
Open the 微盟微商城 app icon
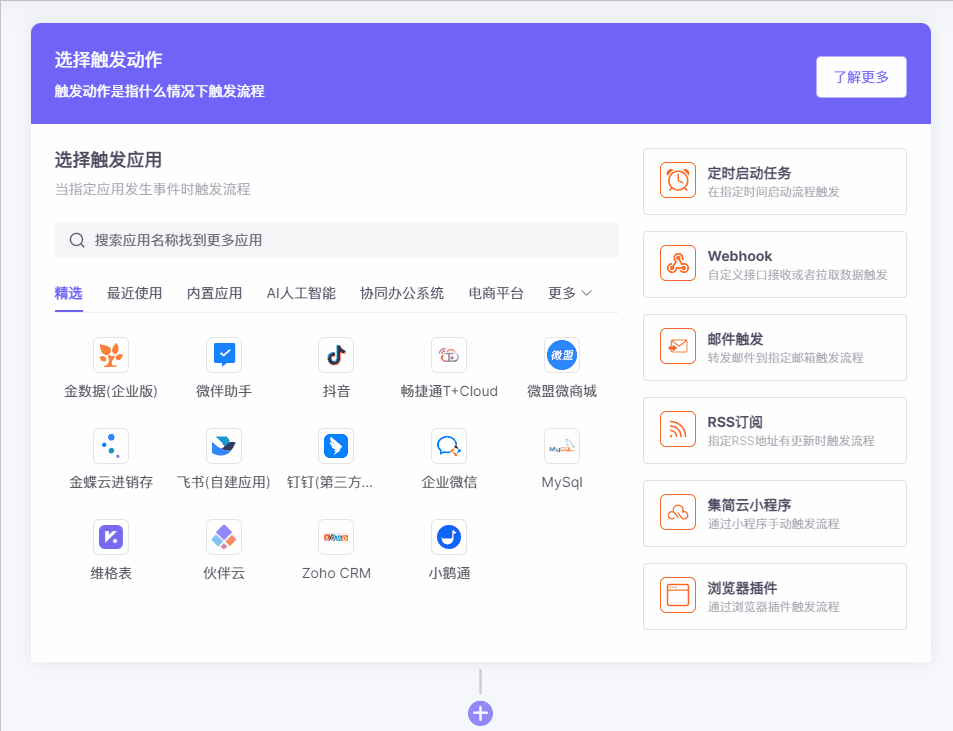(x=562, y=355)
